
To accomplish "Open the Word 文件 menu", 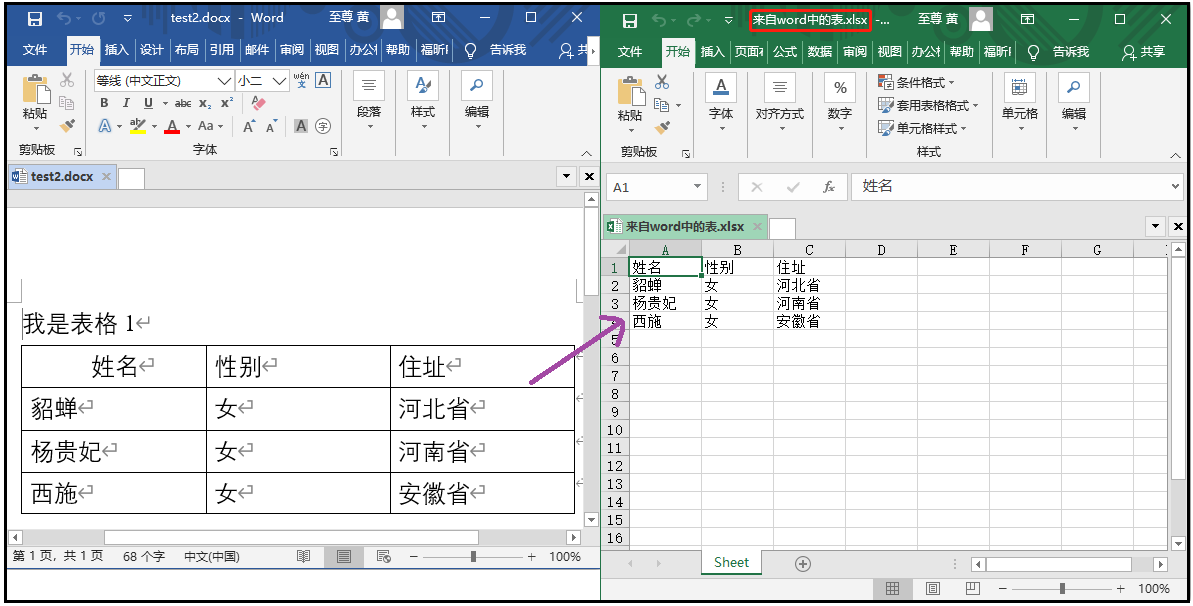I will [x=35, y=49].
